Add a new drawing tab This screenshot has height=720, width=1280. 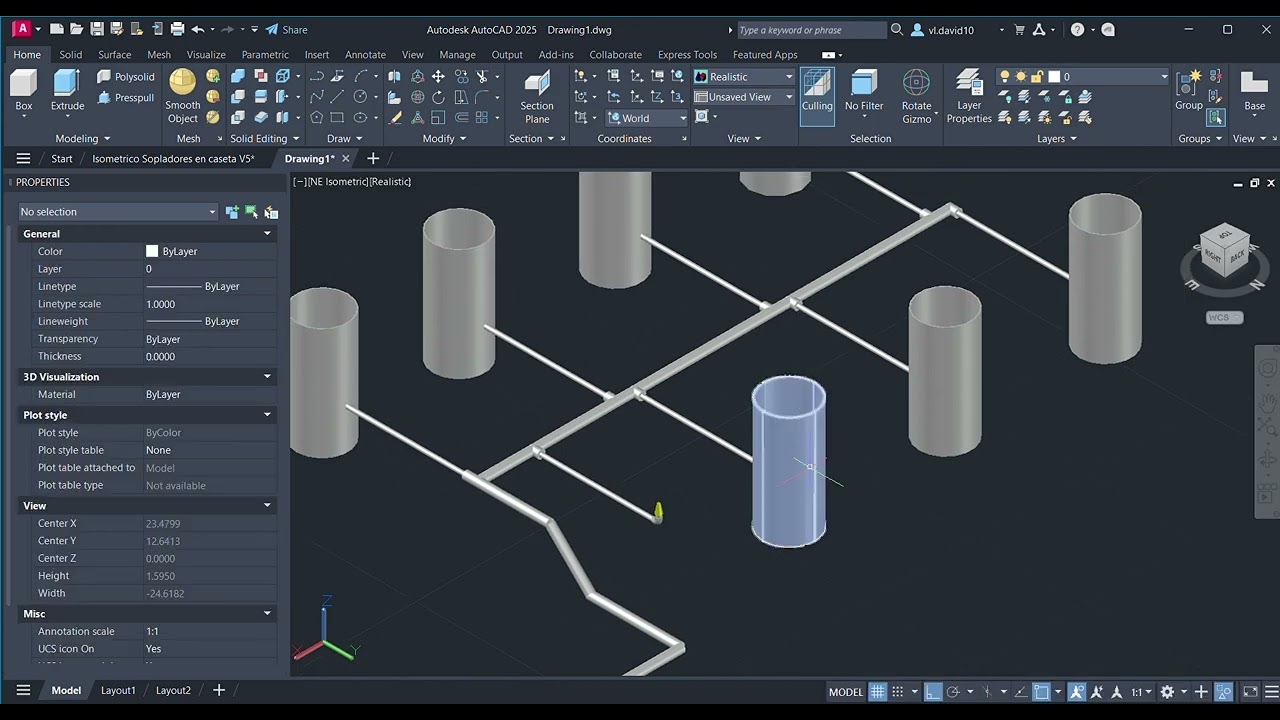click(x=373, y=159)
